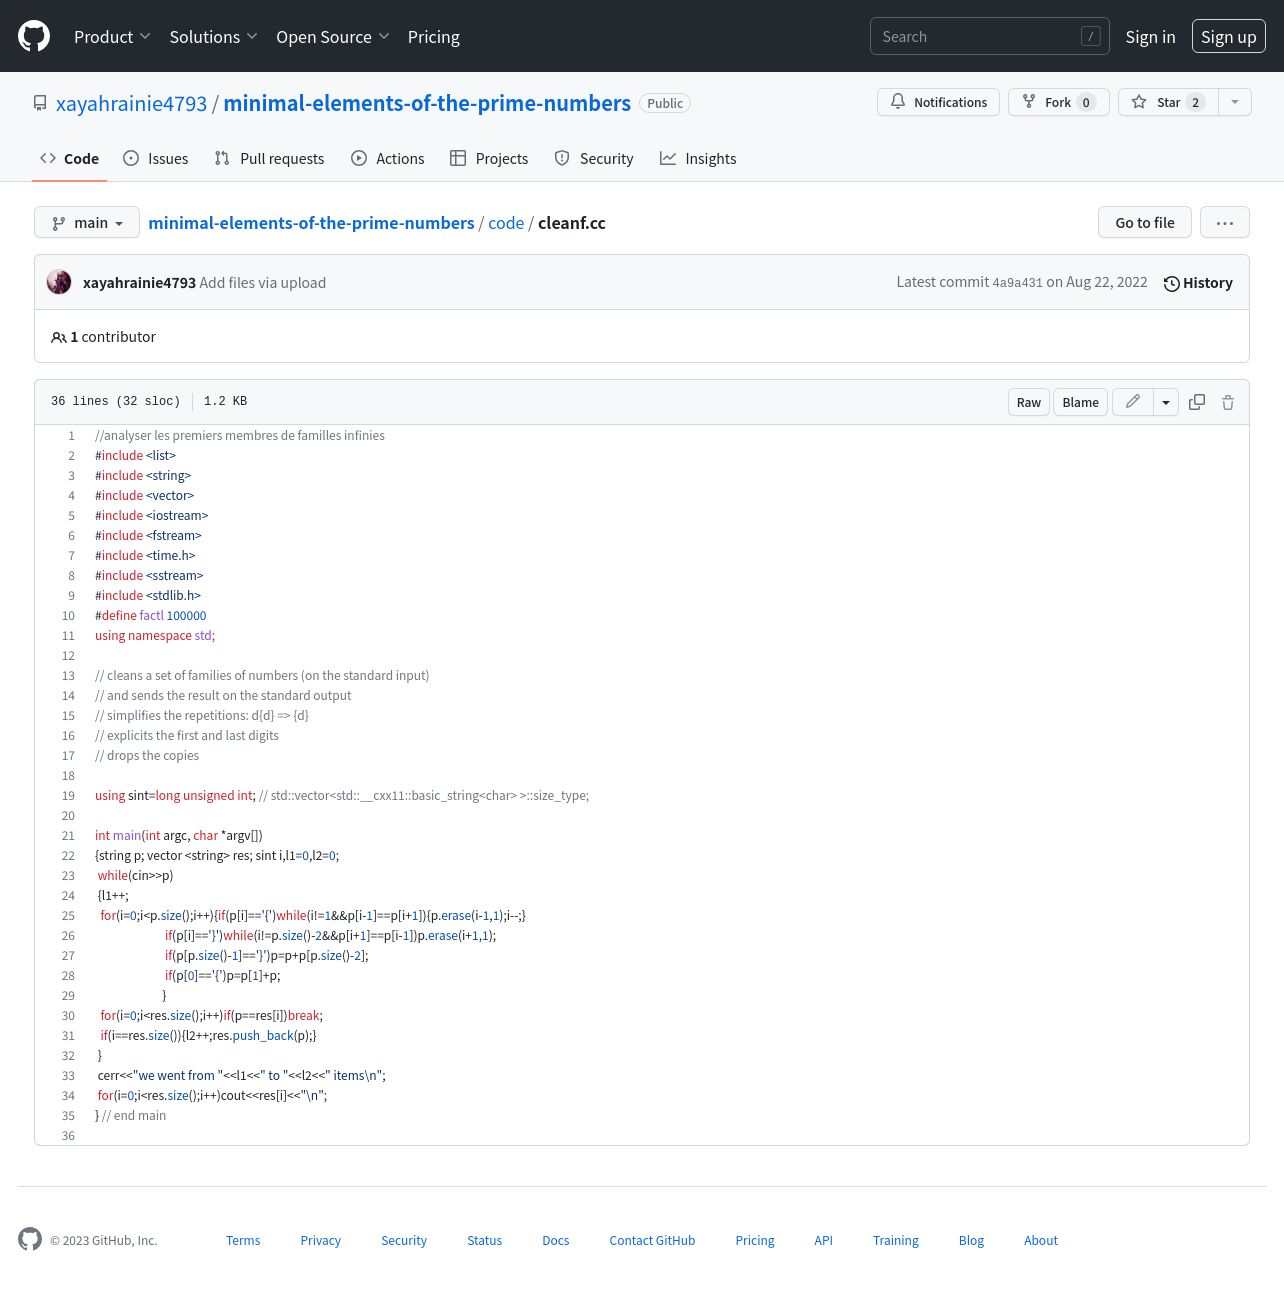Open the Status footer link
This screenshot has width=1284, height=1300.
point(485,1240)
